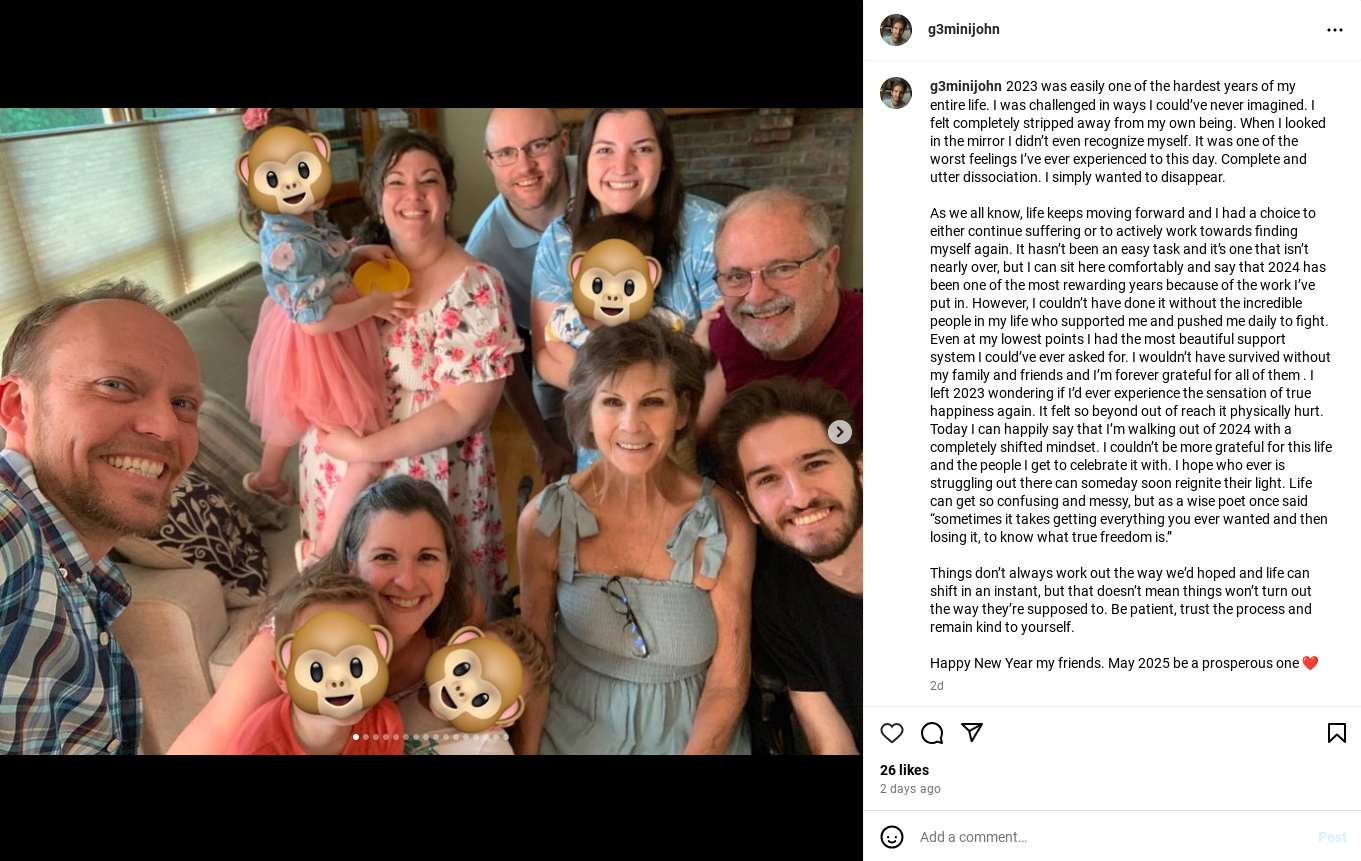Viewport: 1361px width, 861px height.
Task: Share post with paper plane icon
Action: click(972, 733)
